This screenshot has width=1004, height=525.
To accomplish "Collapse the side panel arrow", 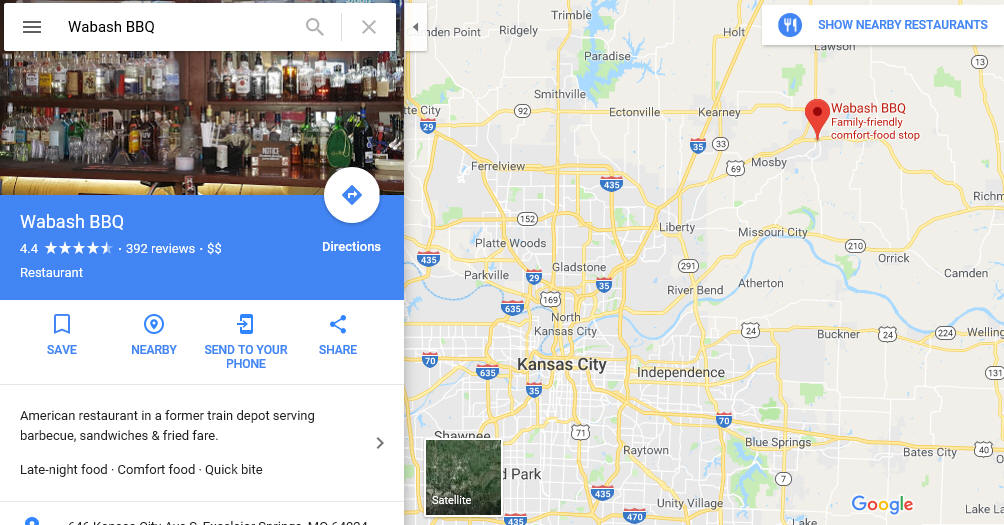I will tap(416, 27).
